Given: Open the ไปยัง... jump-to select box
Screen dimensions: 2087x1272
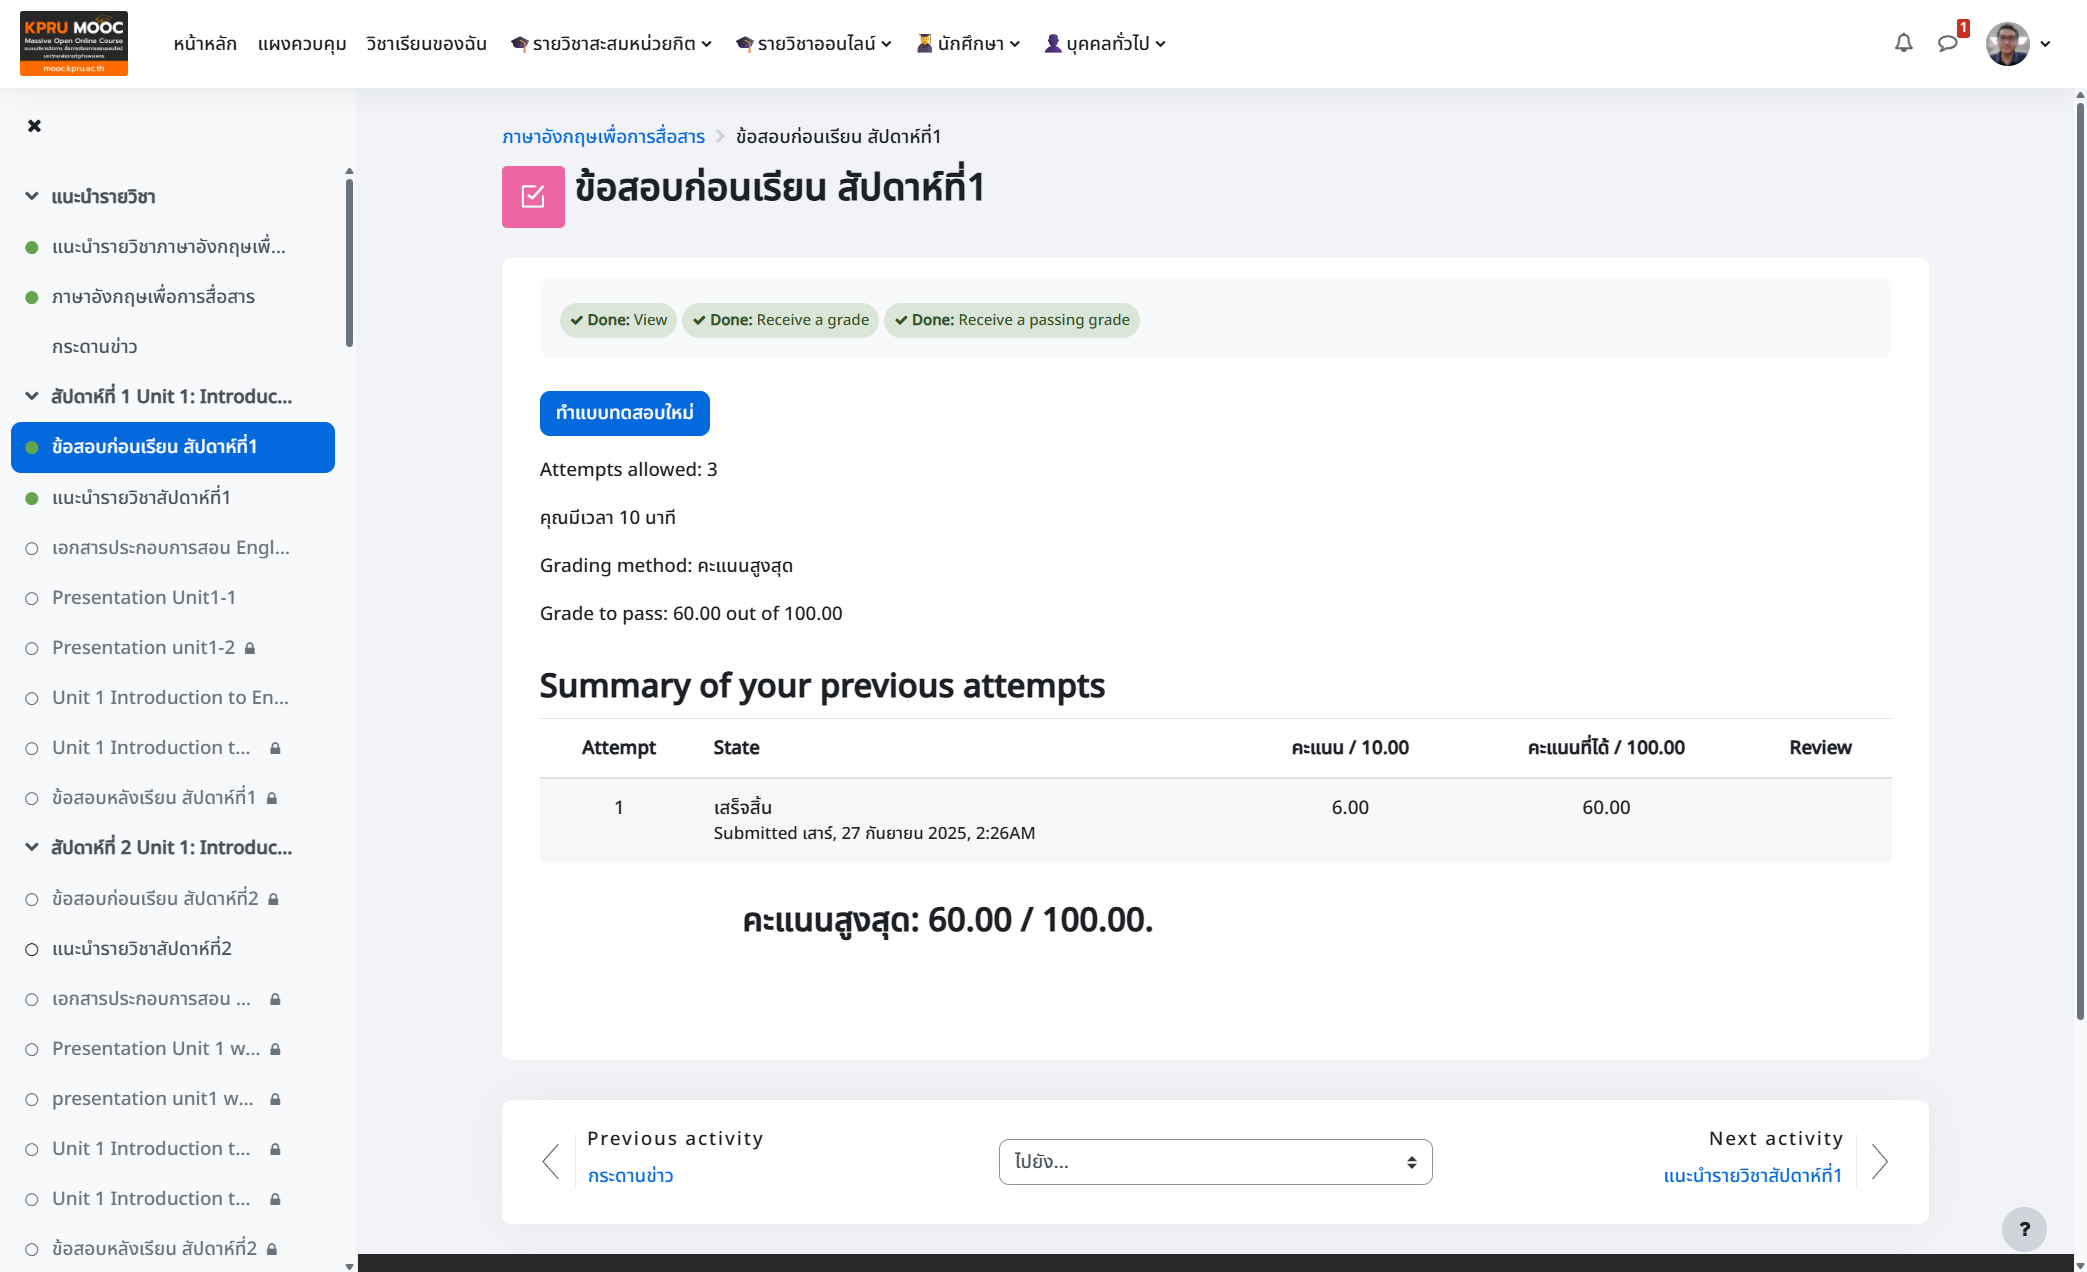Looking at the screenshot, I should tap(1215, 1162).
